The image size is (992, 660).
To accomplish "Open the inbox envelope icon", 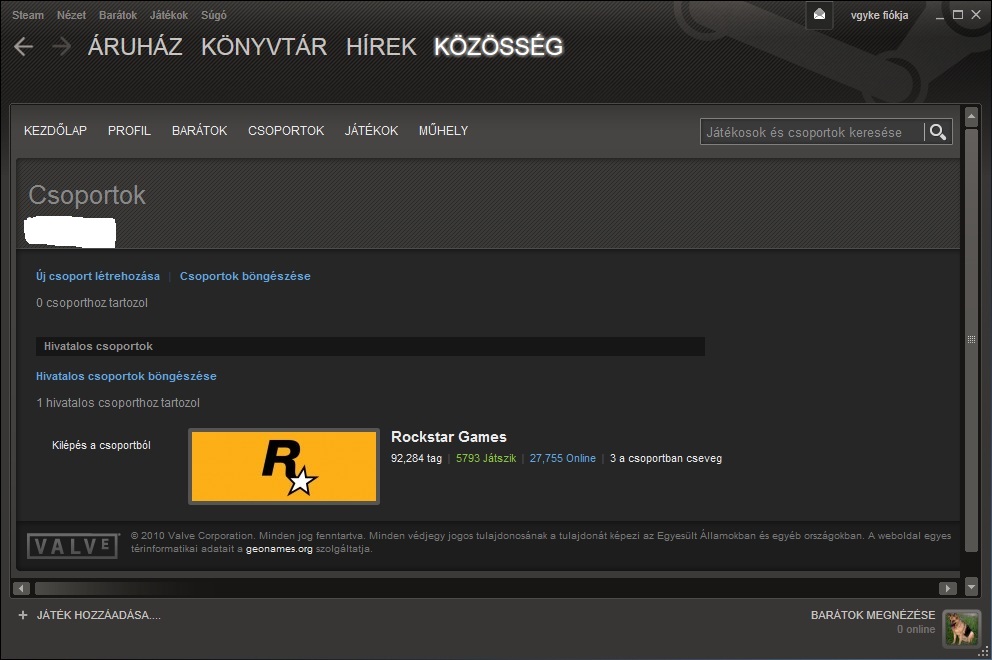I will click(819, 15).
